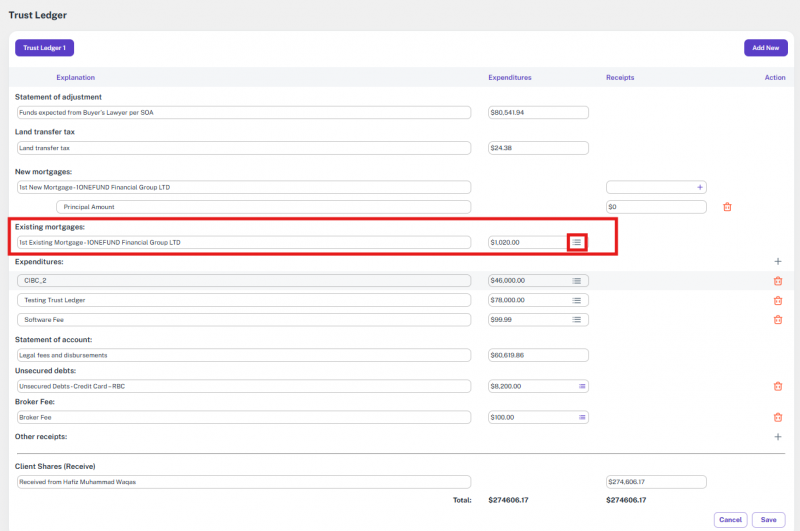Delete the CIBC_2 expenditure row
This screenshot has width=800, height=531.
tap(777, 281)
